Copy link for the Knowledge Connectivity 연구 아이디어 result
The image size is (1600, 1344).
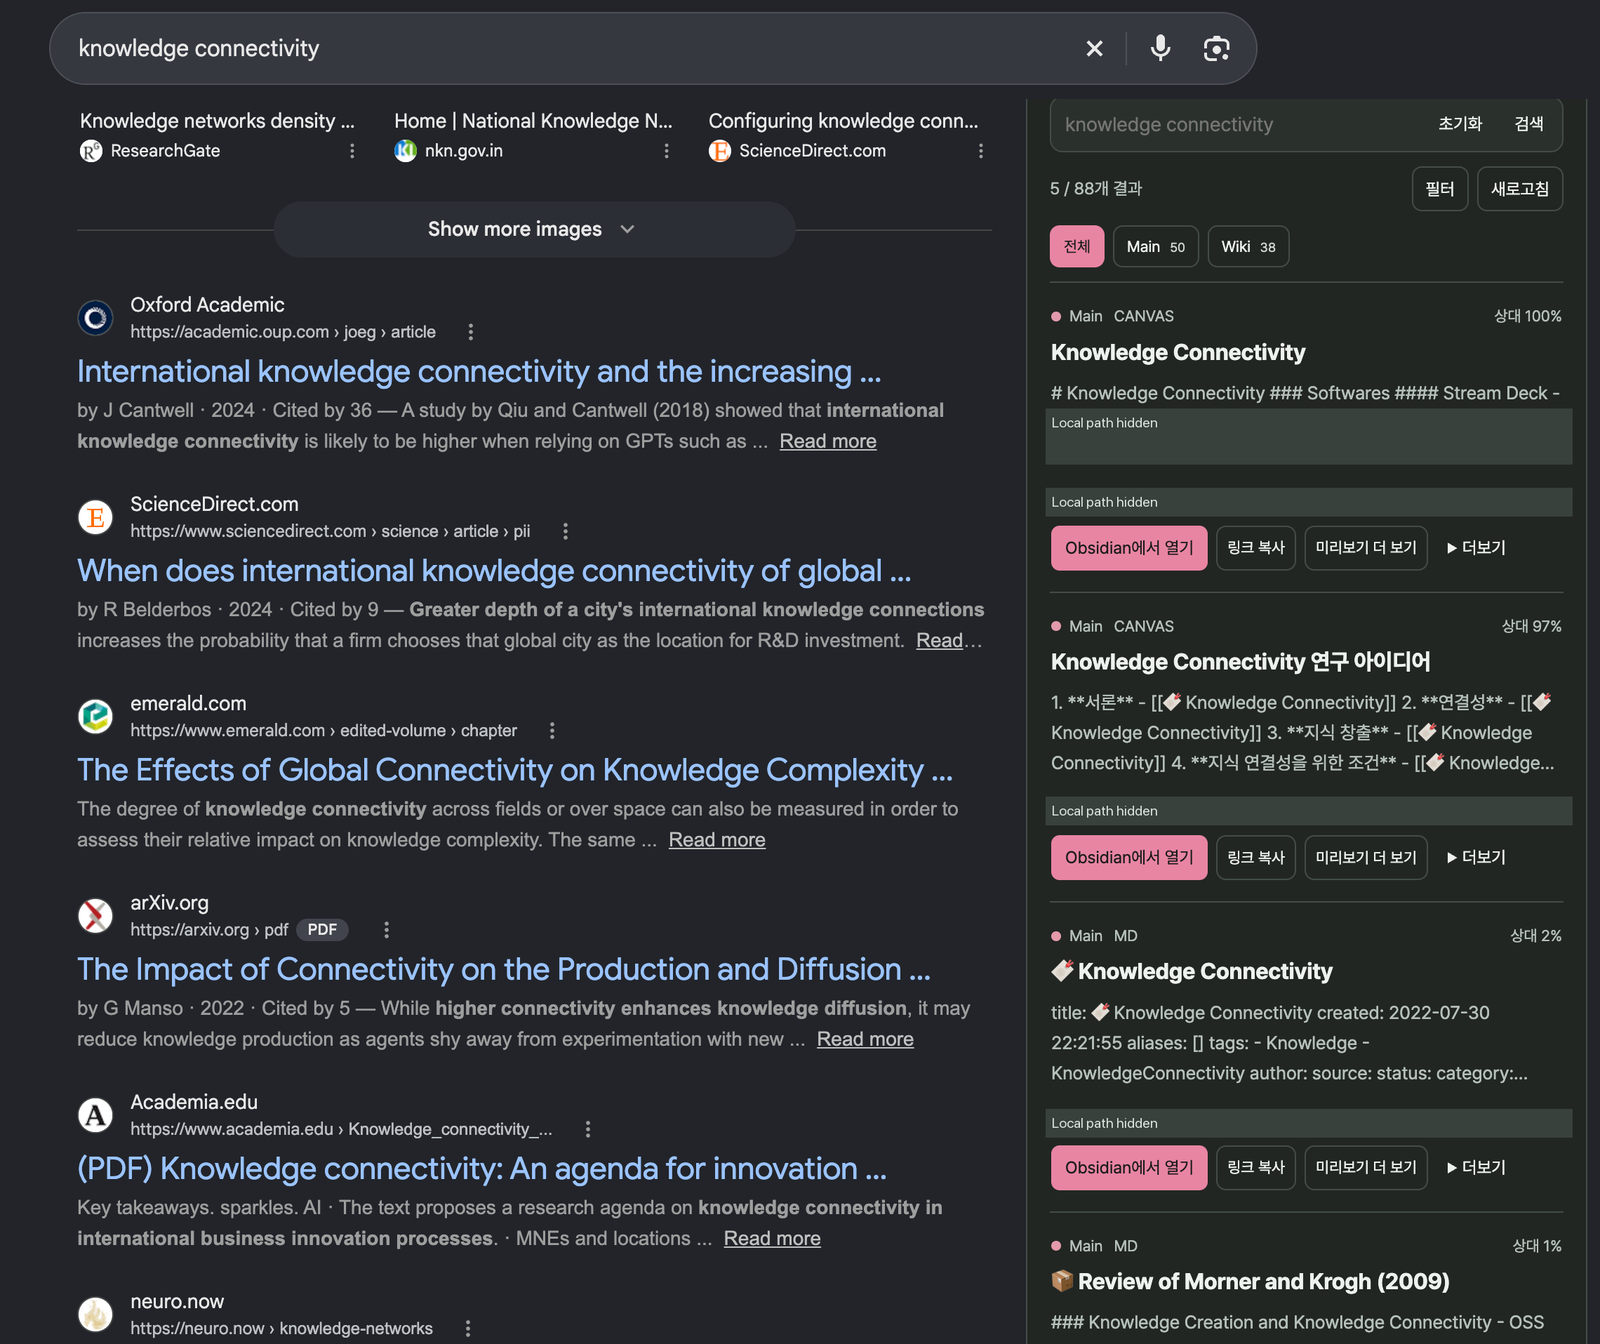click(1256, 857)
